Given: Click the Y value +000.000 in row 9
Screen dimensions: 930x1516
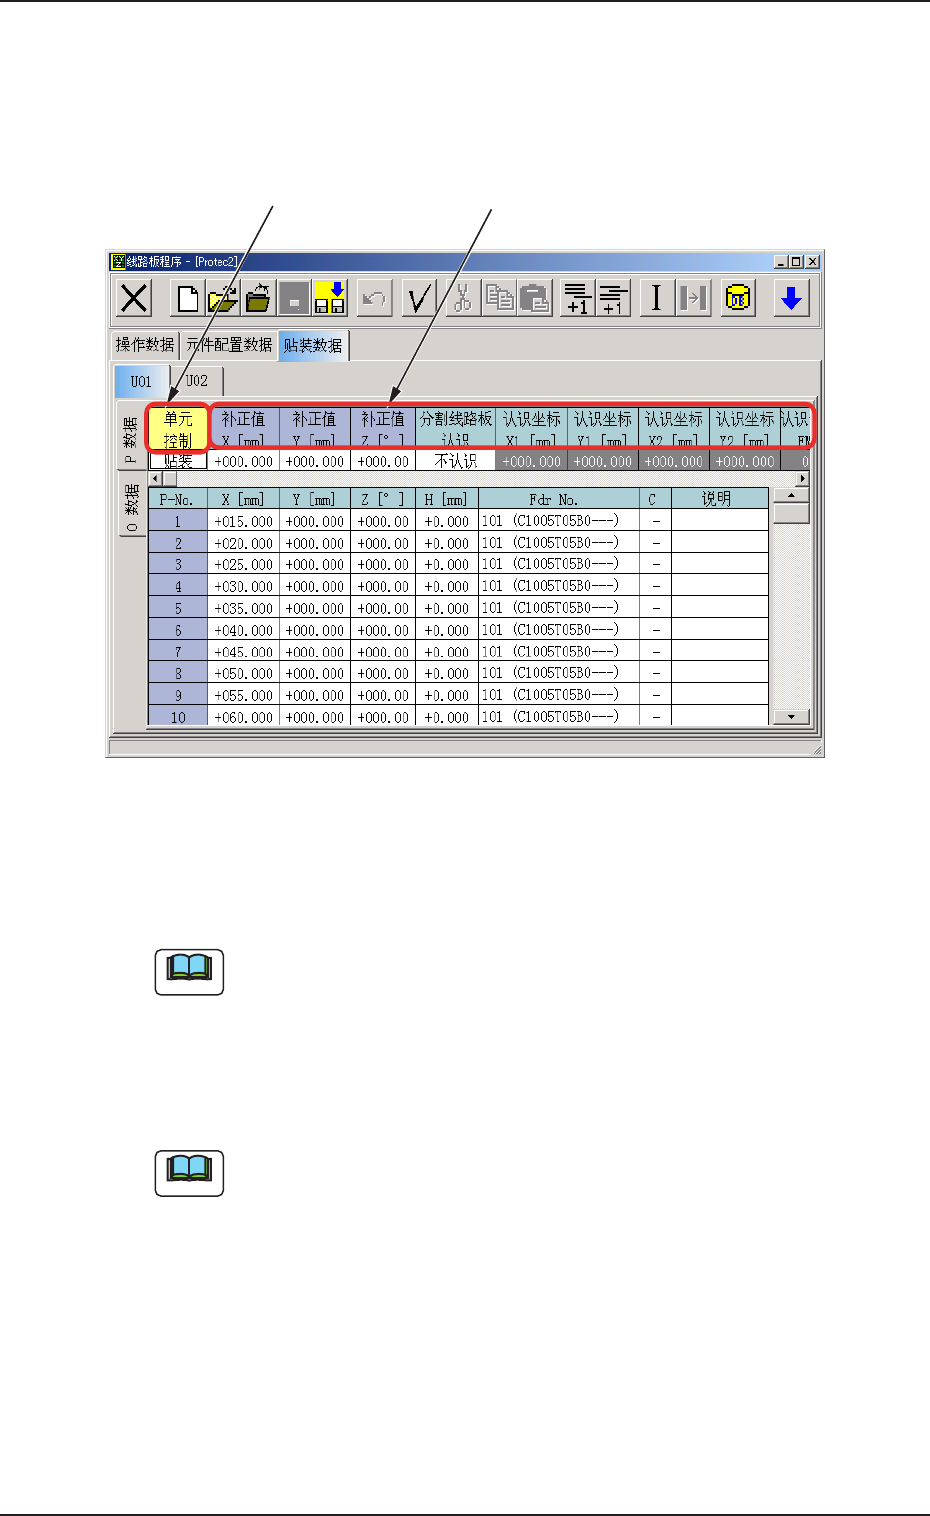Looking at the screenshot, I should pos(314,695).
